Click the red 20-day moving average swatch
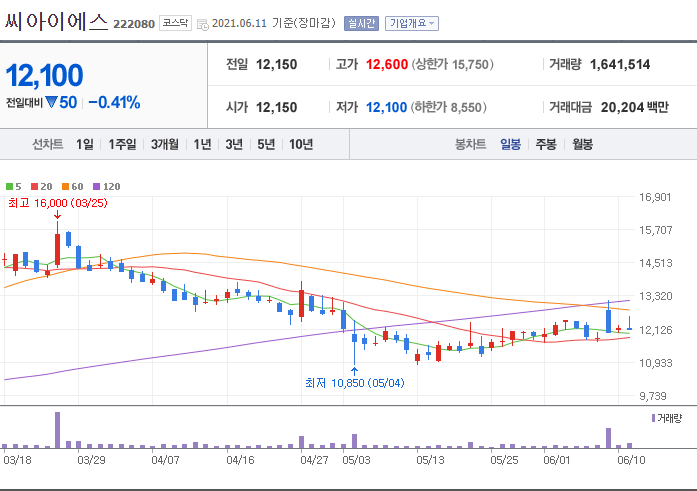This screenshot has height=491, width=697. tap(34, 186)
